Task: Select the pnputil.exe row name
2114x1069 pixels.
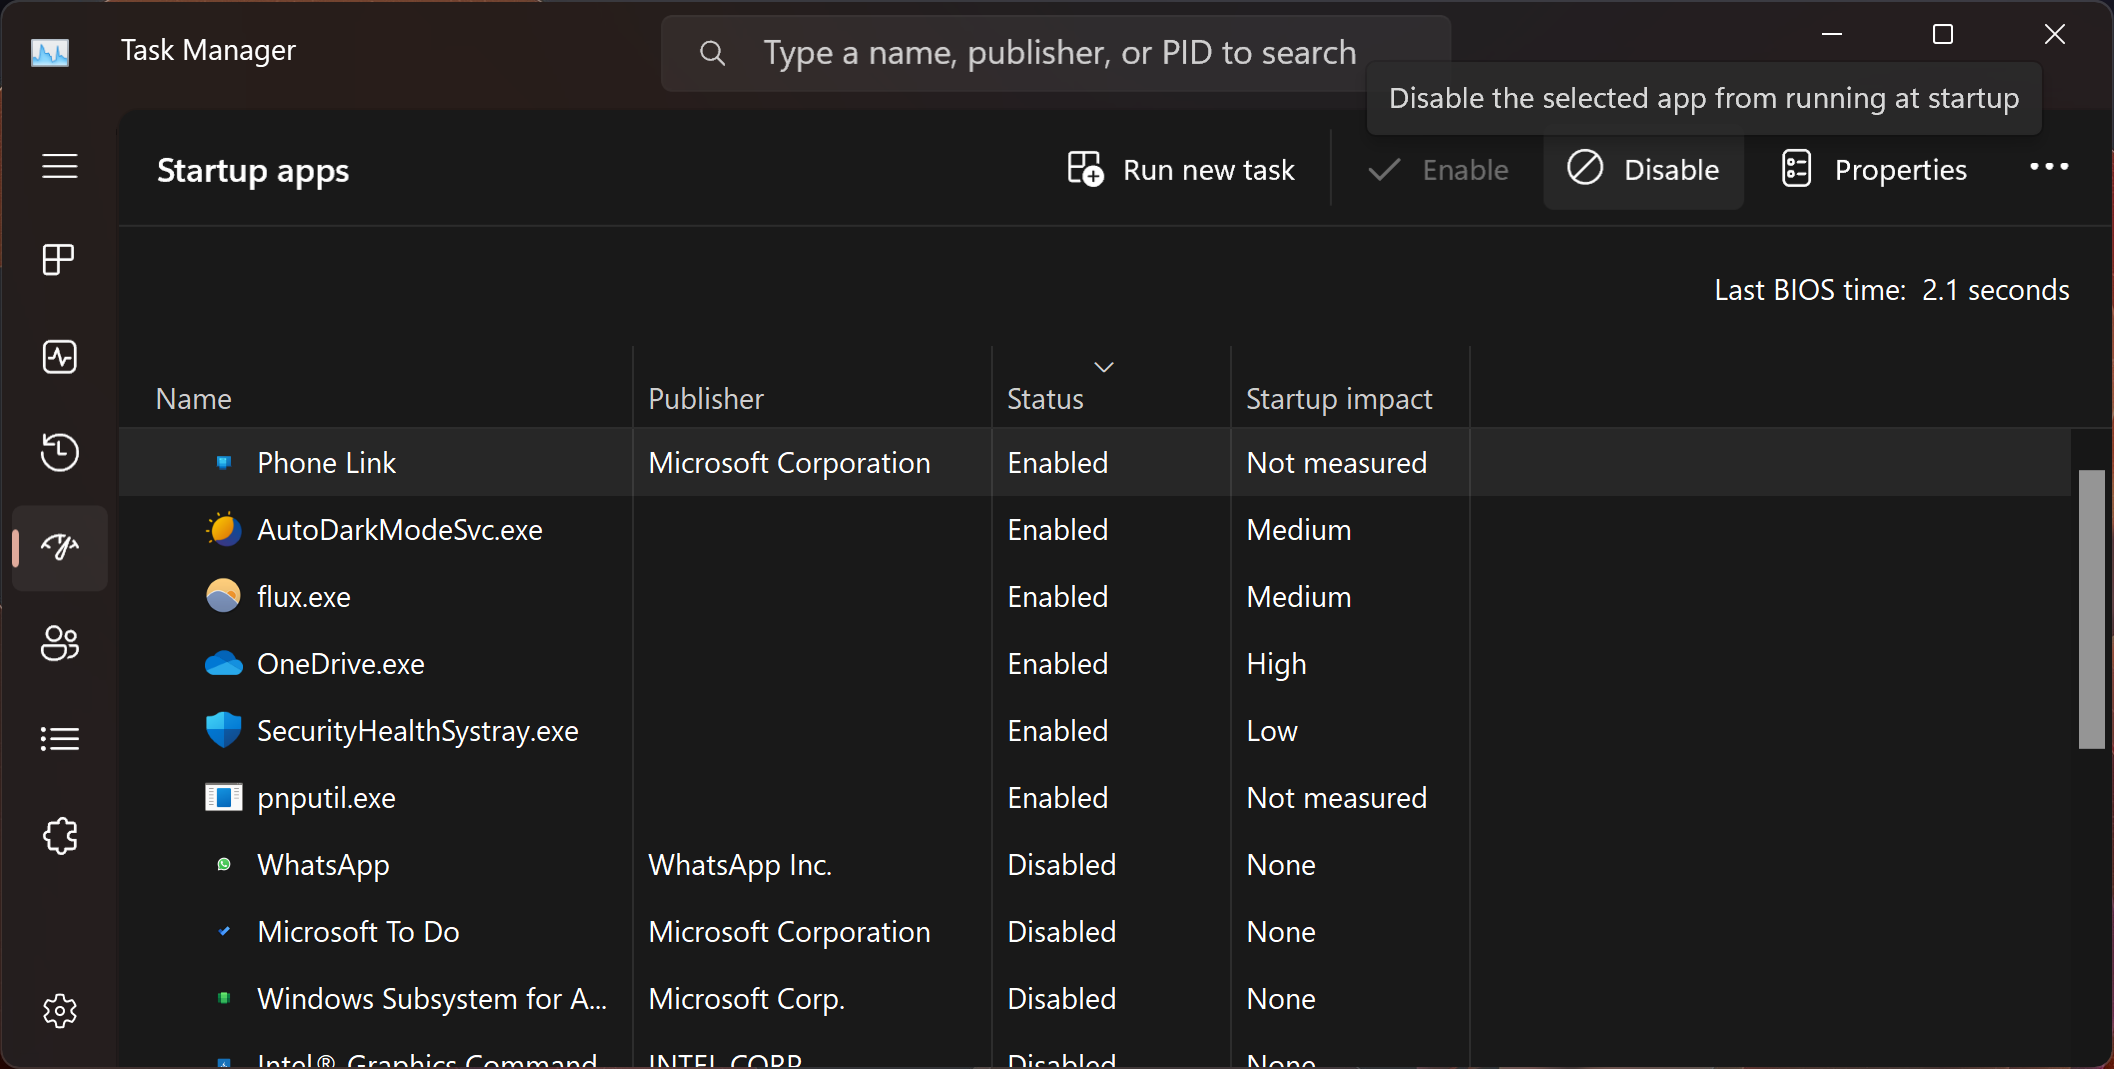Action: pos(326,798)
